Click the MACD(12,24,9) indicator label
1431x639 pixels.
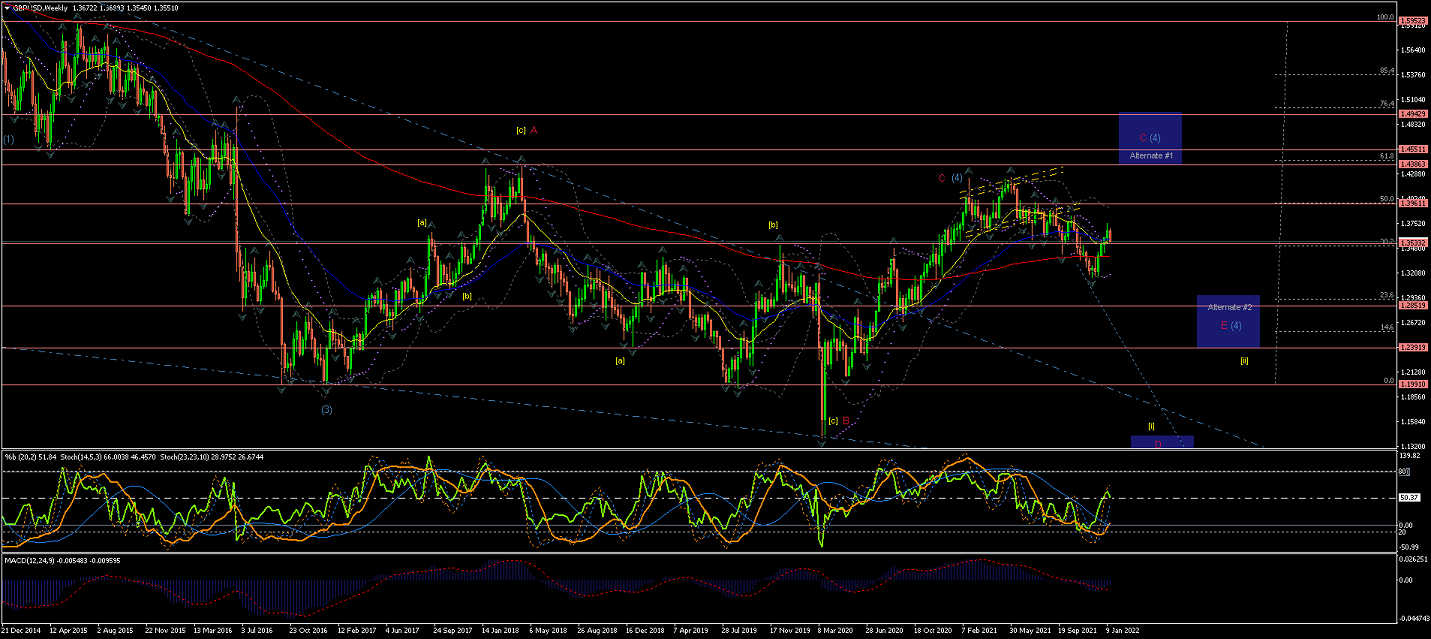[30, 563]
